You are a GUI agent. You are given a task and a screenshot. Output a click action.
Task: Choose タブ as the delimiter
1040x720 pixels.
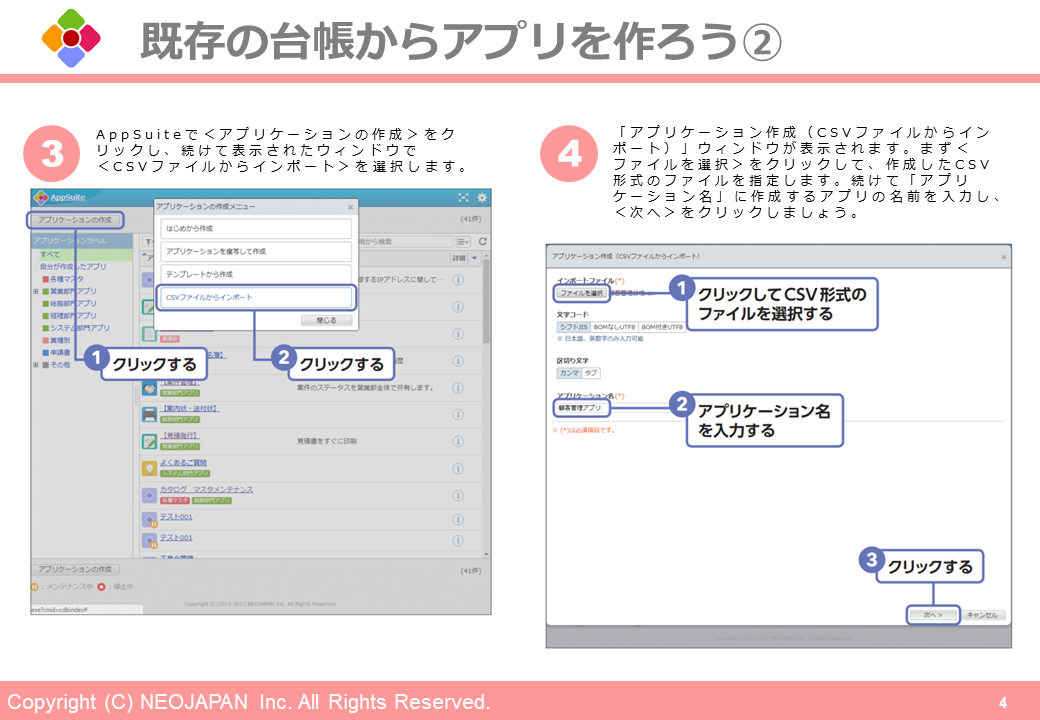pyautogui.click(x=591, y=372)
